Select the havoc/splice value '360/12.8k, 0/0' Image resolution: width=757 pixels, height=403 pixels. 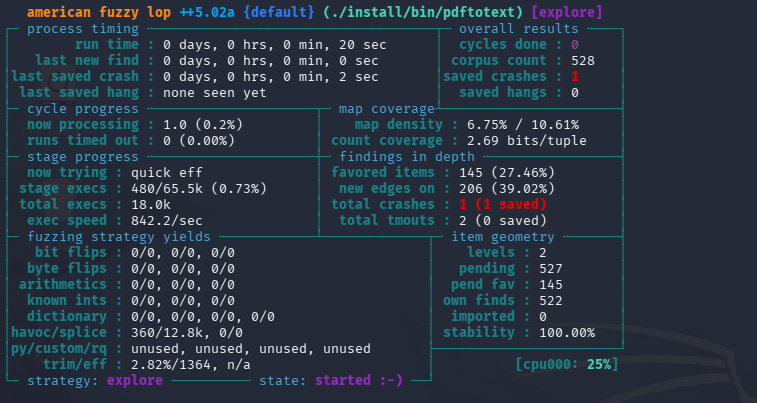pyautogui.click(x=187, y=333)
